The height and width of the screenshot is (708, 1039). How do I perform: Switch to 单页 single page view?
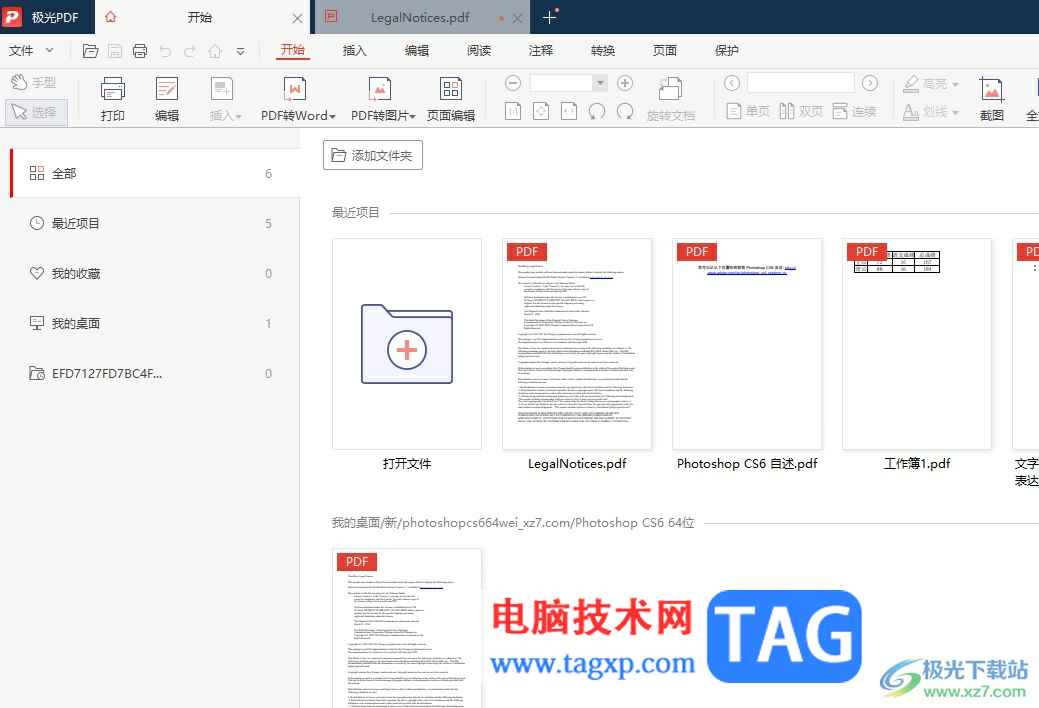(x=748, y=111)
